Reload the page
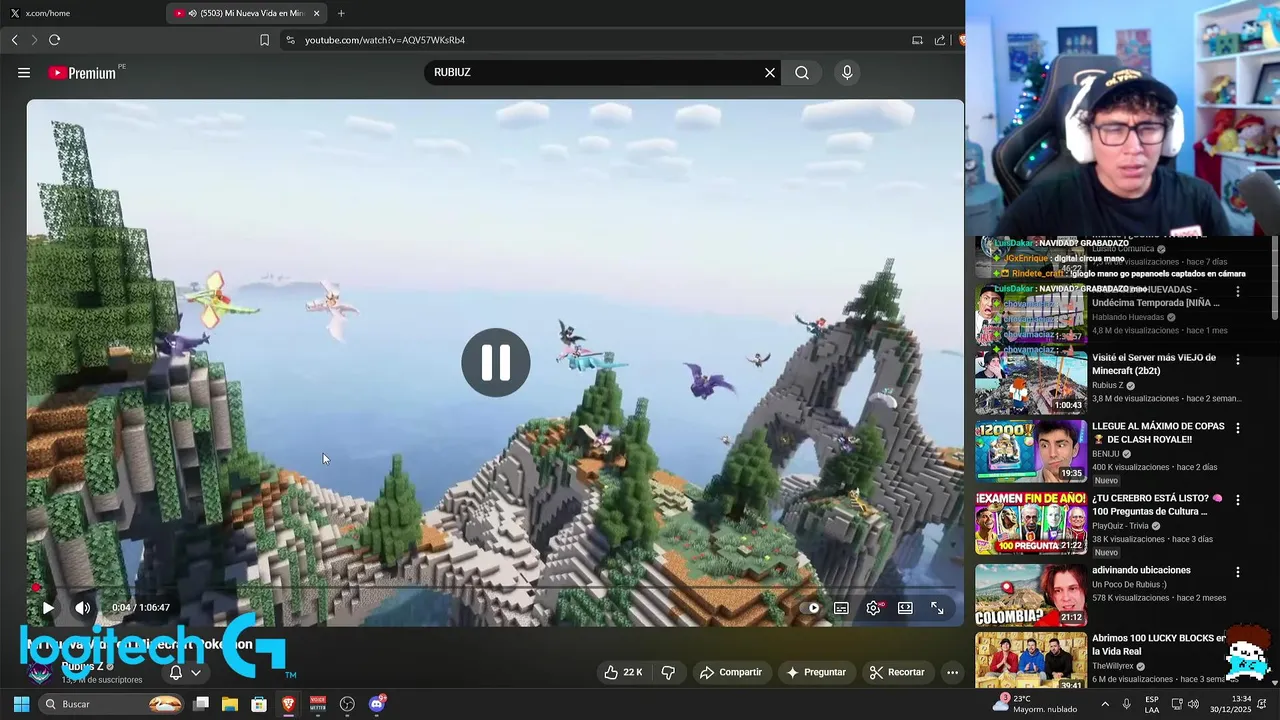Image resolution: width=1280 pixels, height=720 pixels. (x=54, y=40)
